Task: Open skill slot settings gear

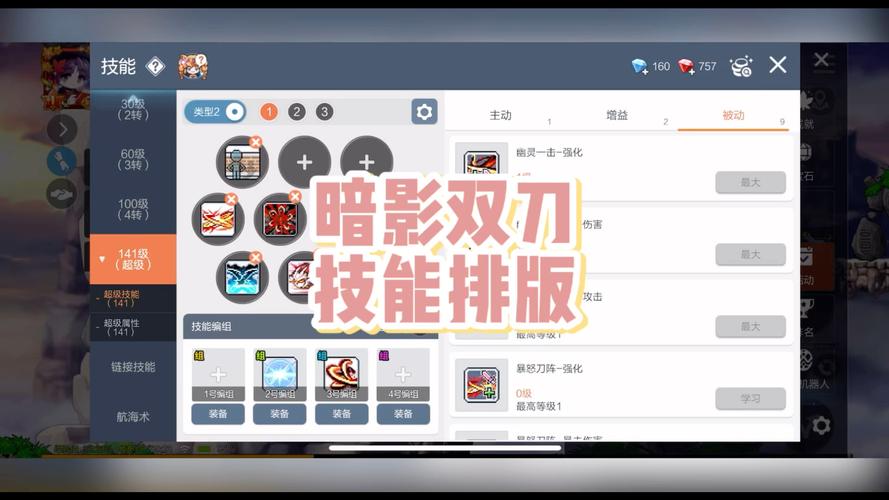Action: (424, 112)
